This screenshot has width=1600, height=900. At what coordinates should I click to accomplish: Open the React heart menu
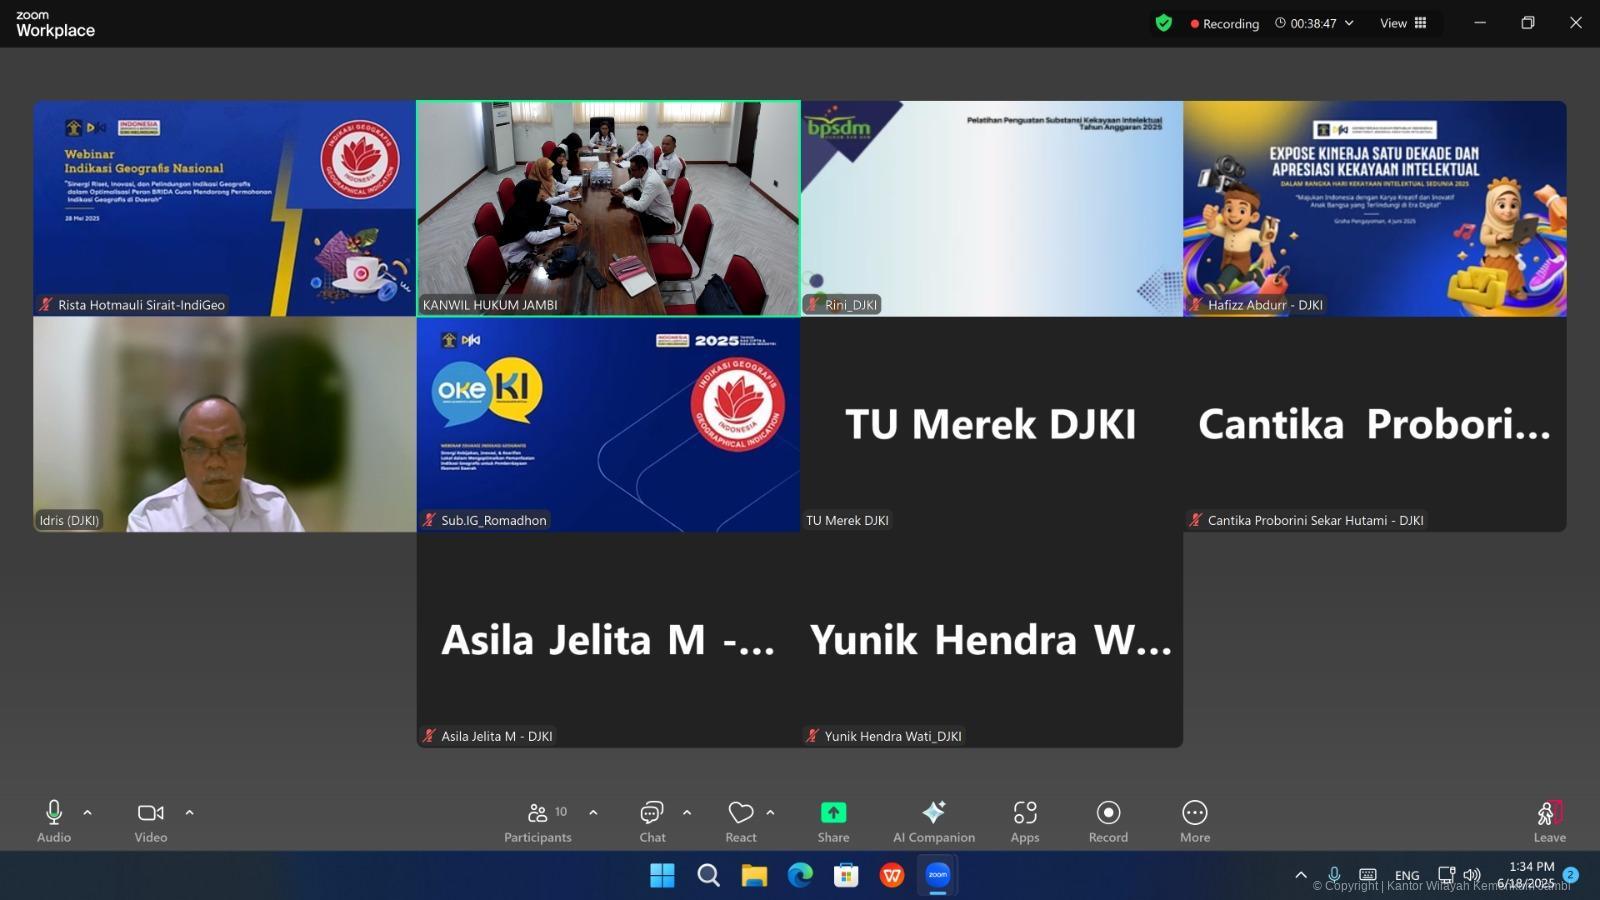[x=741, y=821]
